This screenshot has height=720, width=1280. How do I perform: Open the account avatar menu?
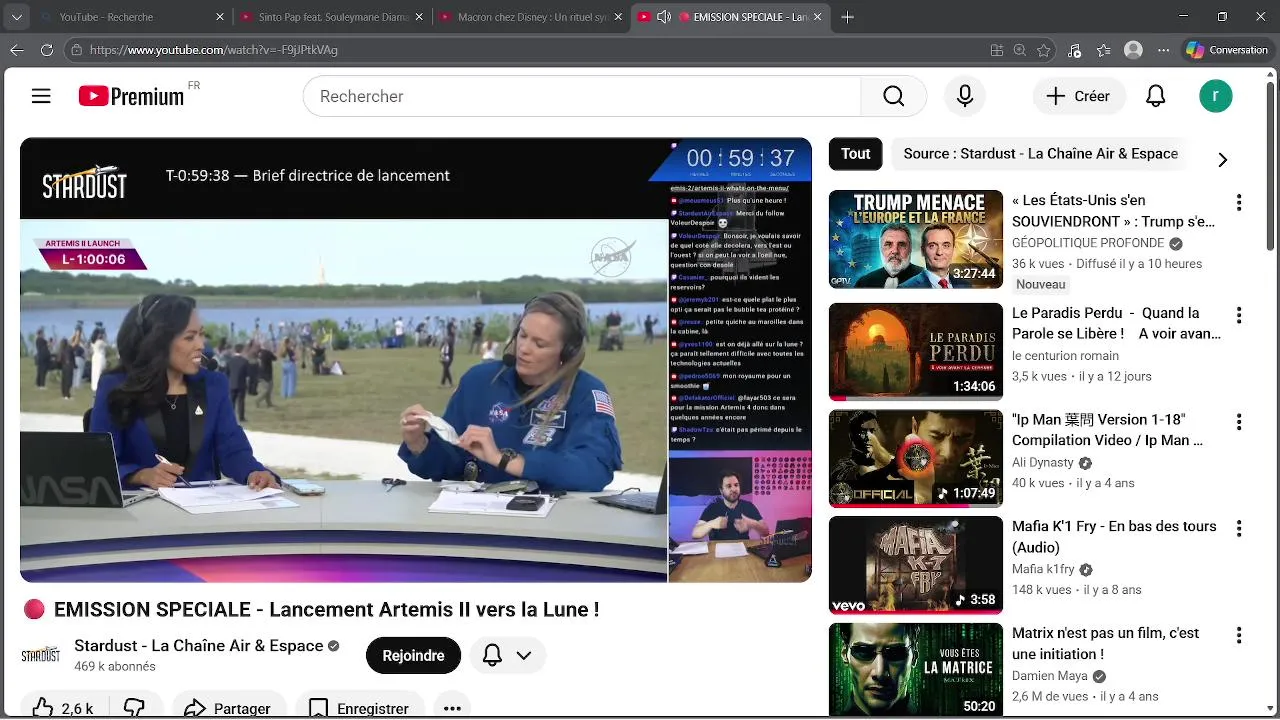tap(1216, 96)
